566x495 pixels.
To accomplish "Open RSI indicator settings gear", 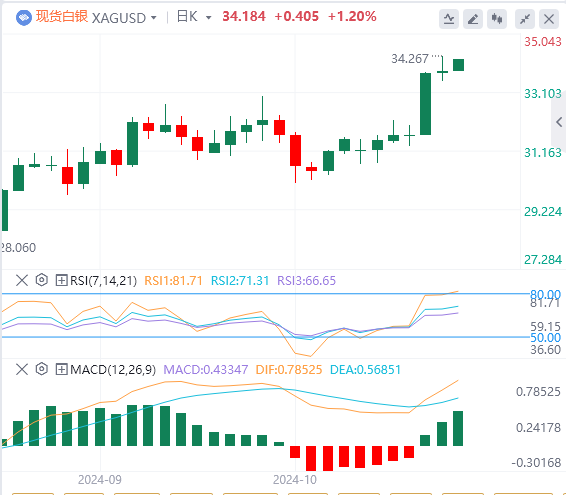I will tap(42, 280).
